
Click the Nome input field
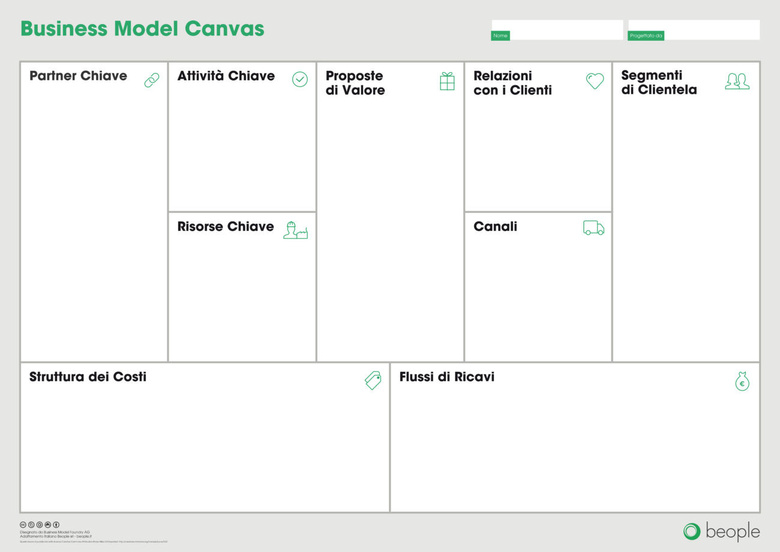coord(566,30)
